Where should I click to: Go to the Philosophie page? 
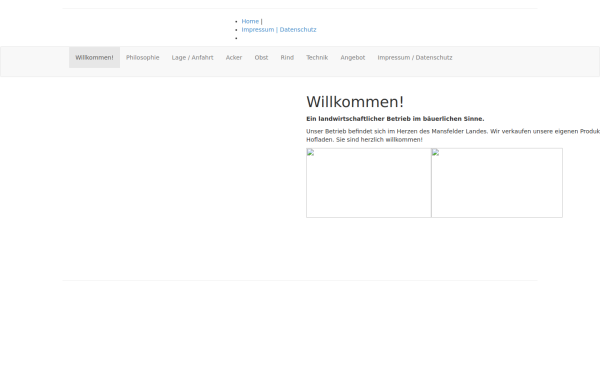click(143, 58)
